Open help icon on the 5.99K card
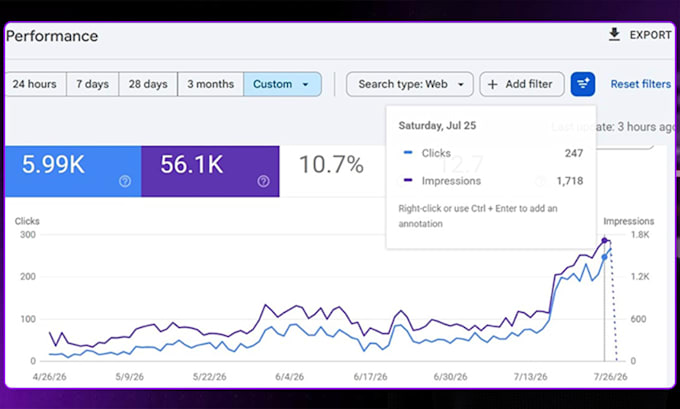 tap(125, 181)
